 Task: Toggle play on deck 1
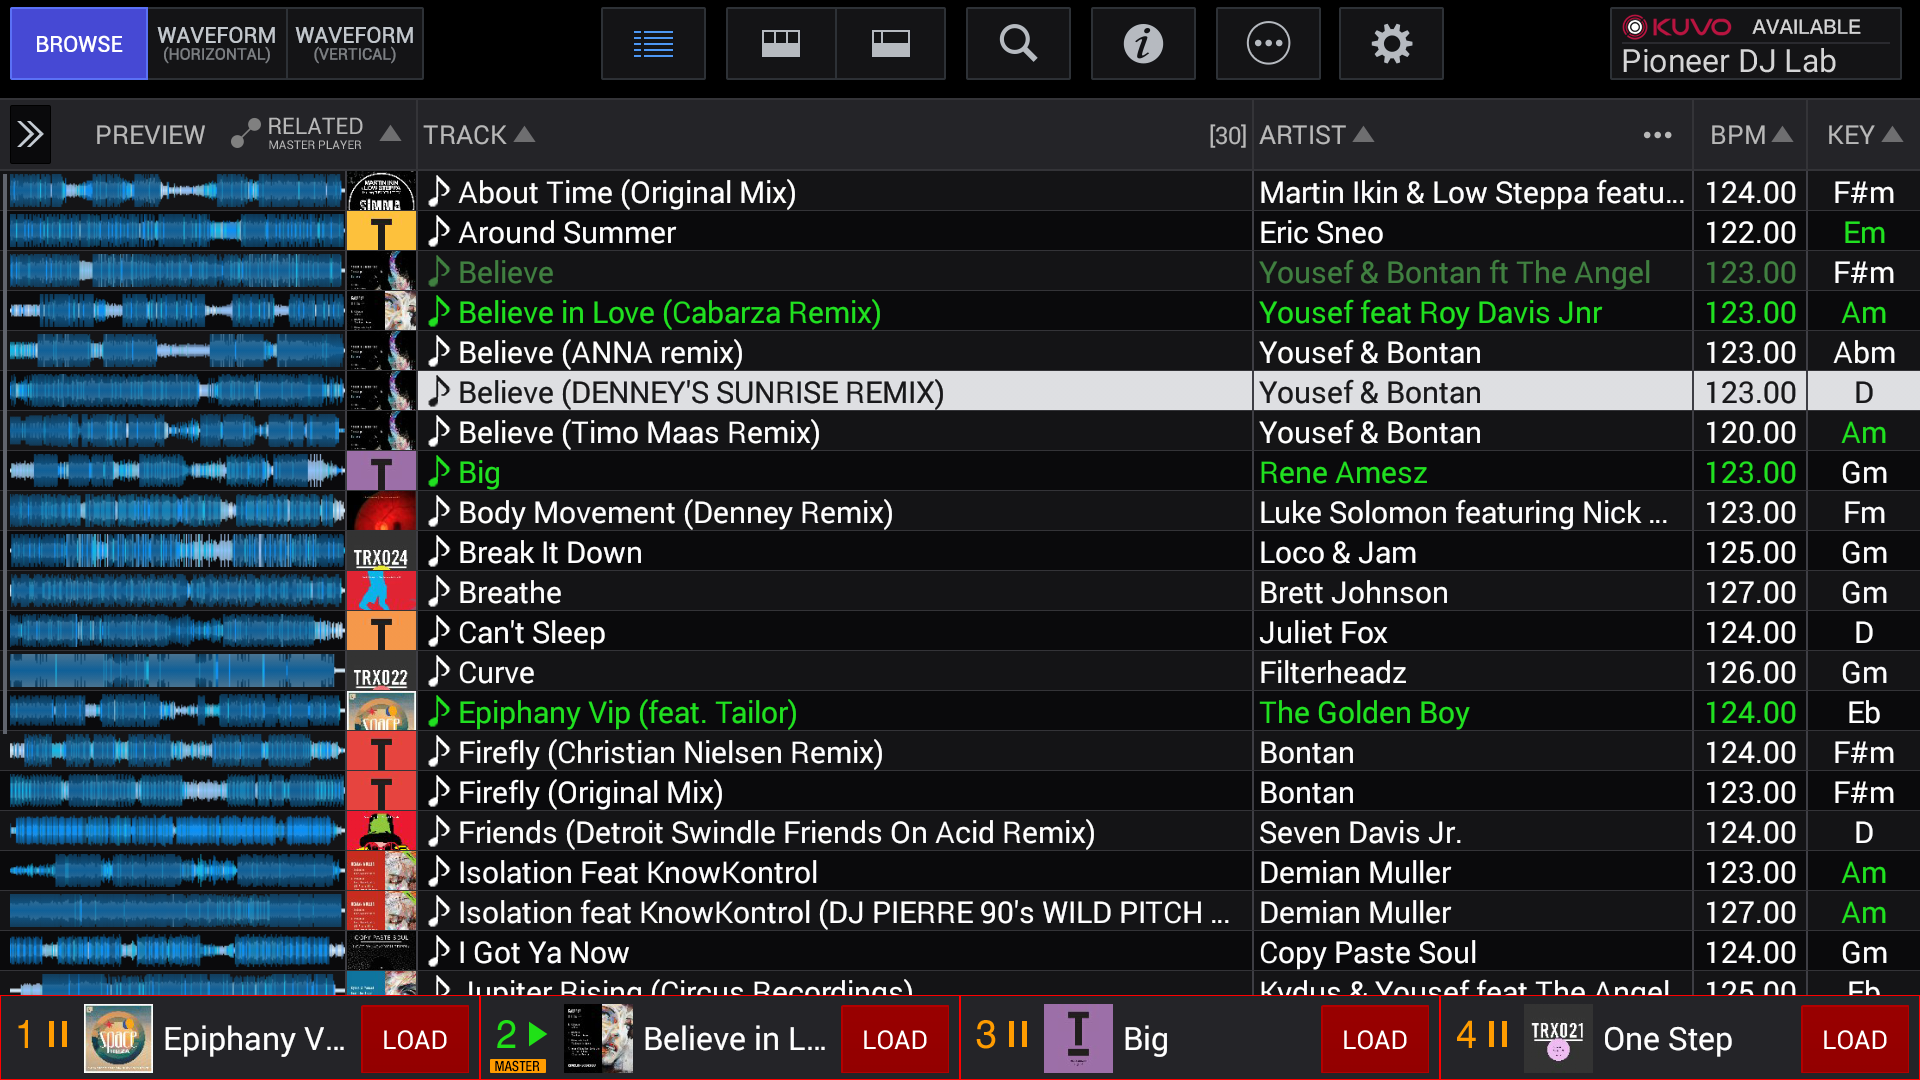click(58, 1034)
